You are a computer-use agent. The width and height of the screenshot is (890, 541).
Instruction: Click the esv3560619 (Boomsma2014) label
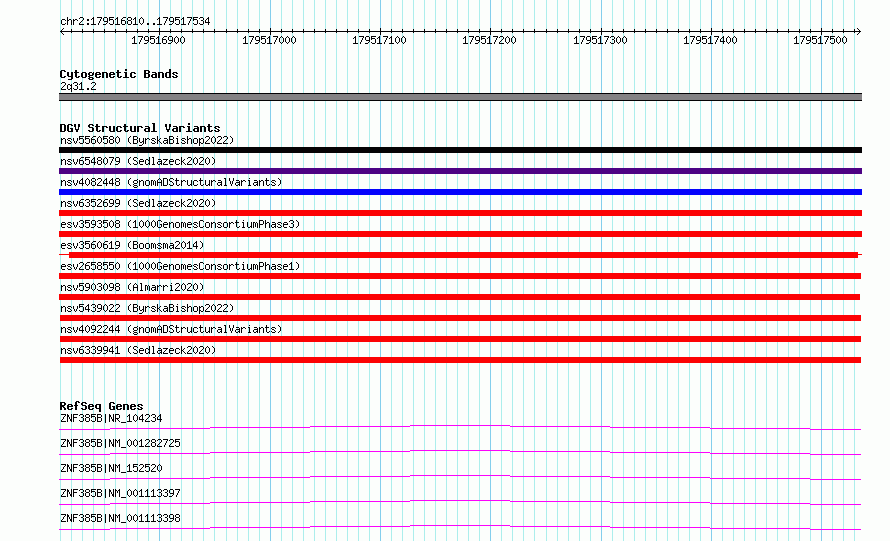tap(132, 245)
